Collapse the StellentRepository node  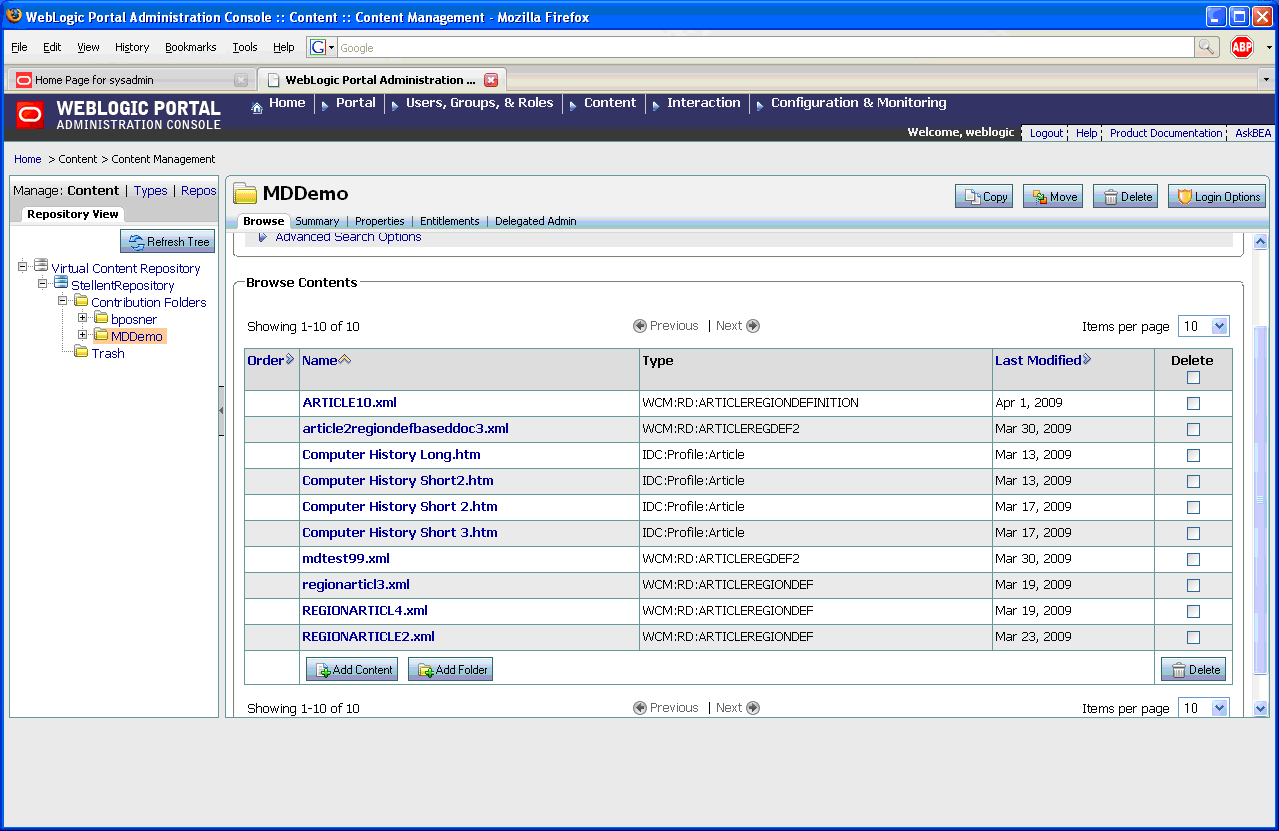43,283
